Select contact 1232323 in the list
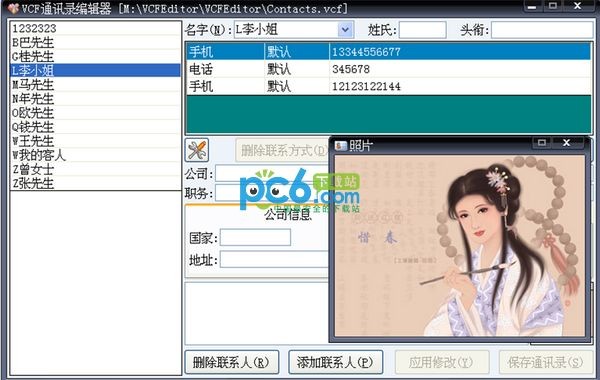600x380 pixels. click(x=96, y=28)
